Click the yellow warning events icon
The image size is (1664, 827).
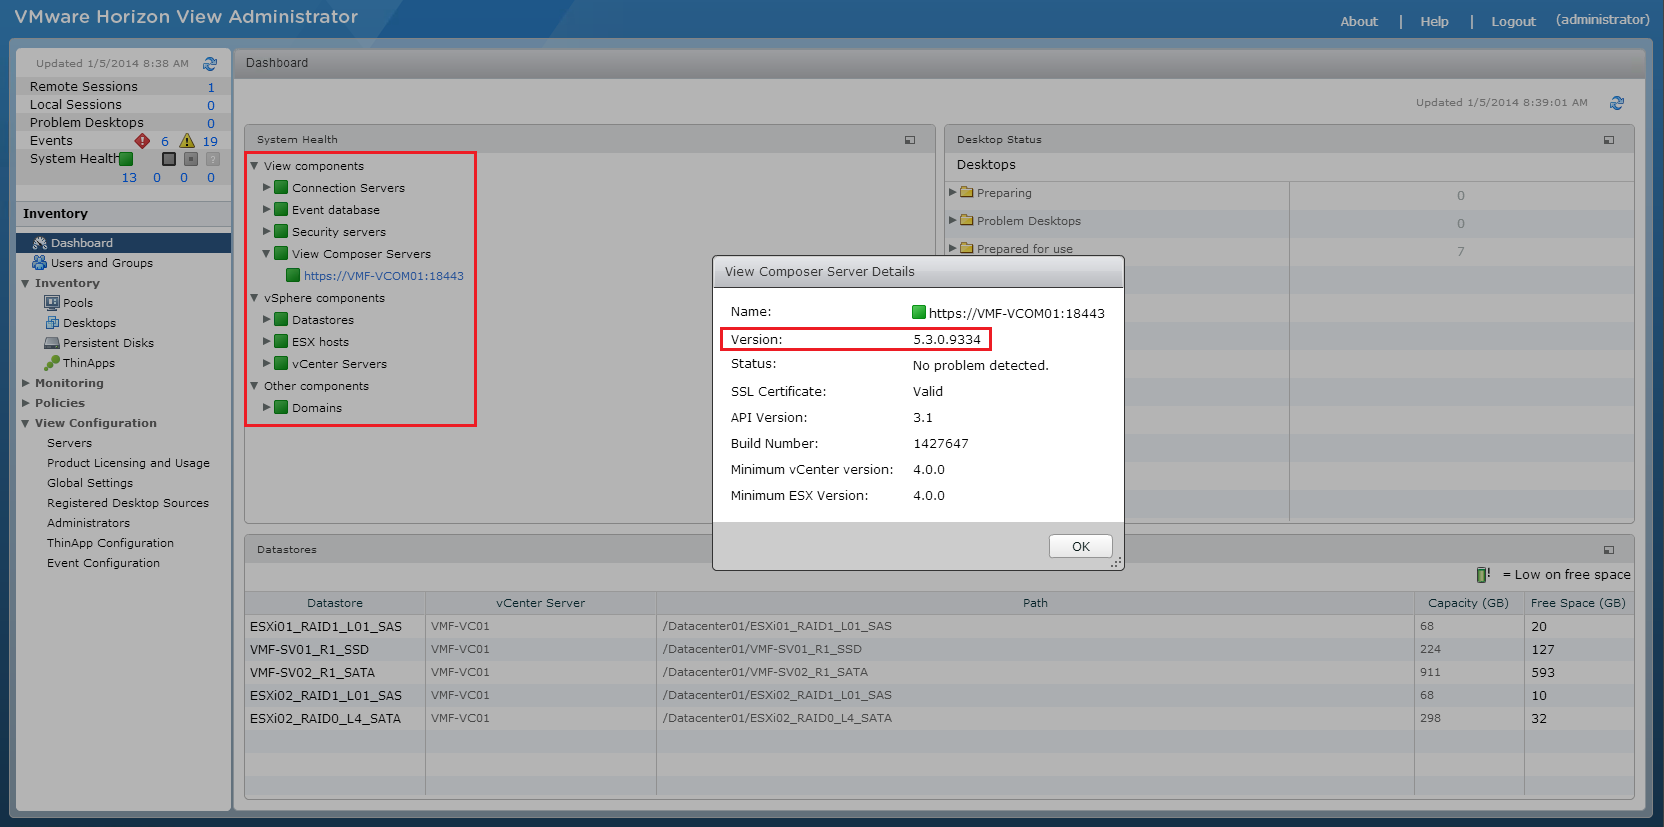[187, 141]
